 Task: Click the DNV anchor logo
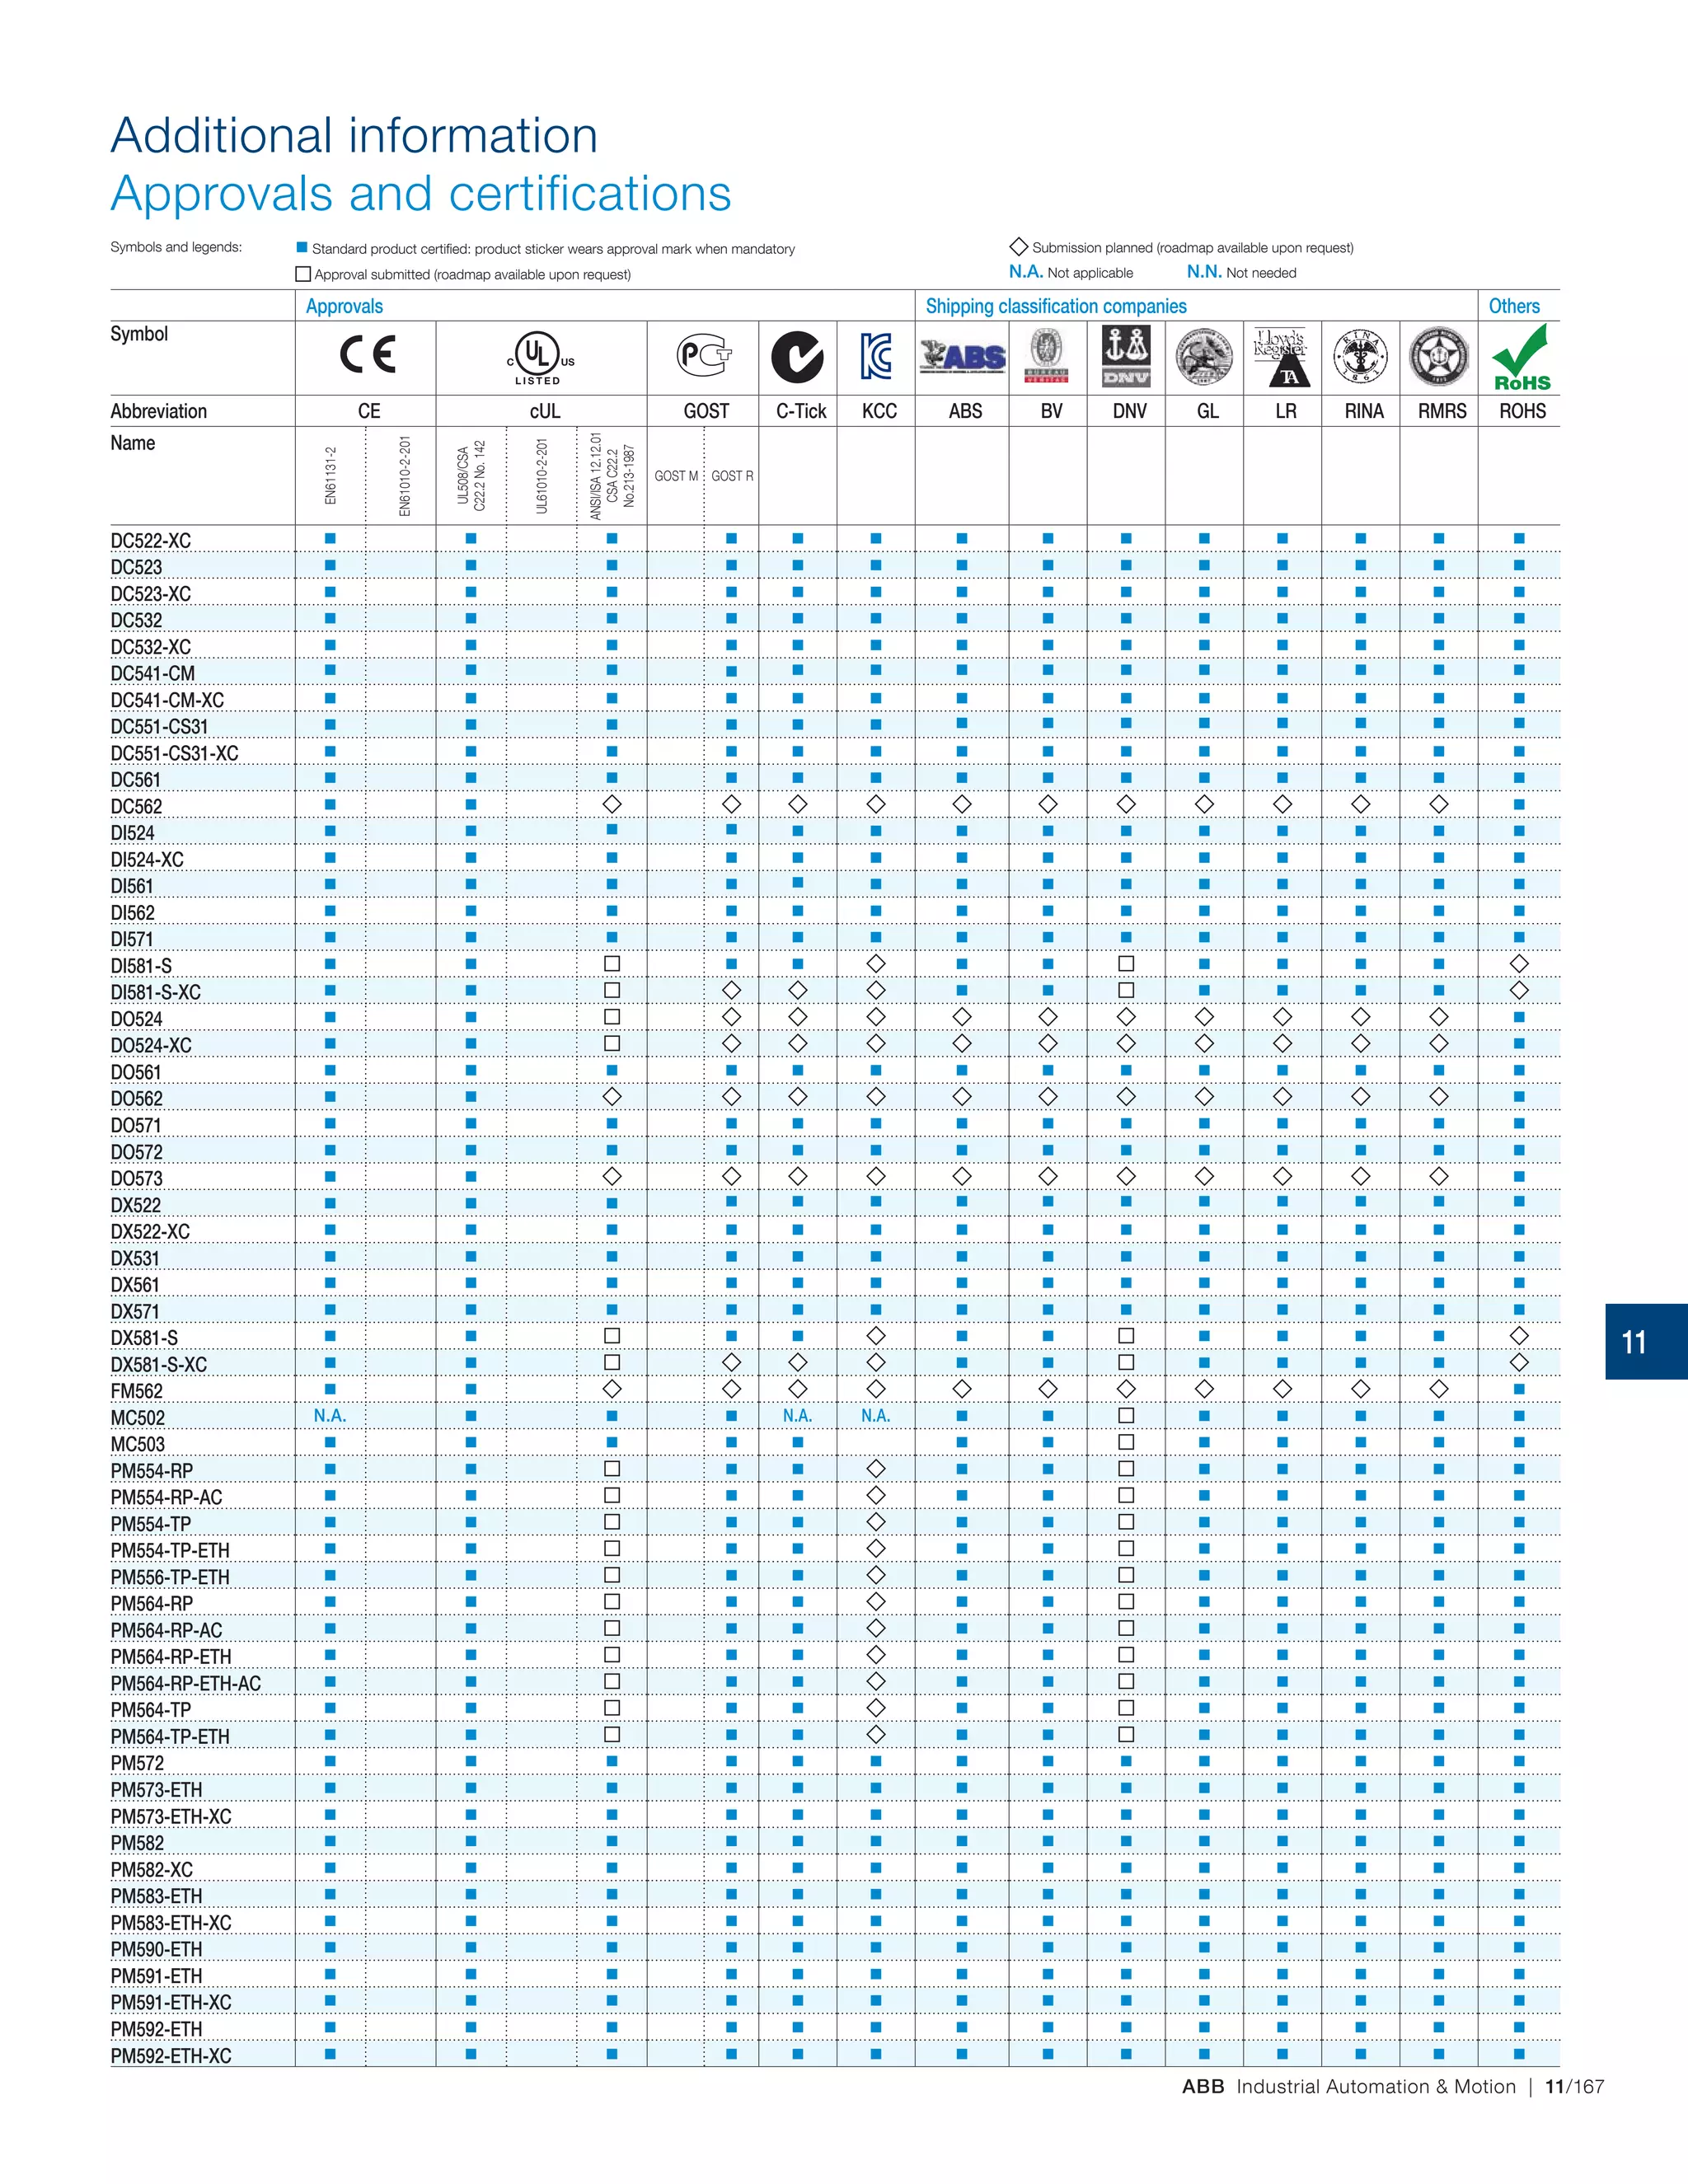[1126, 357]
